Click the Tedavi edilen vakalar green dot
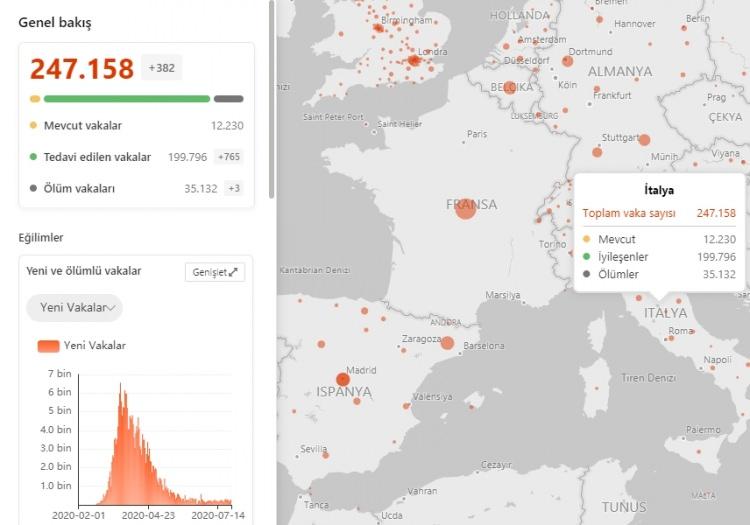Image resolution: width=750 pixels, height=525 pixels. (33, 156)
